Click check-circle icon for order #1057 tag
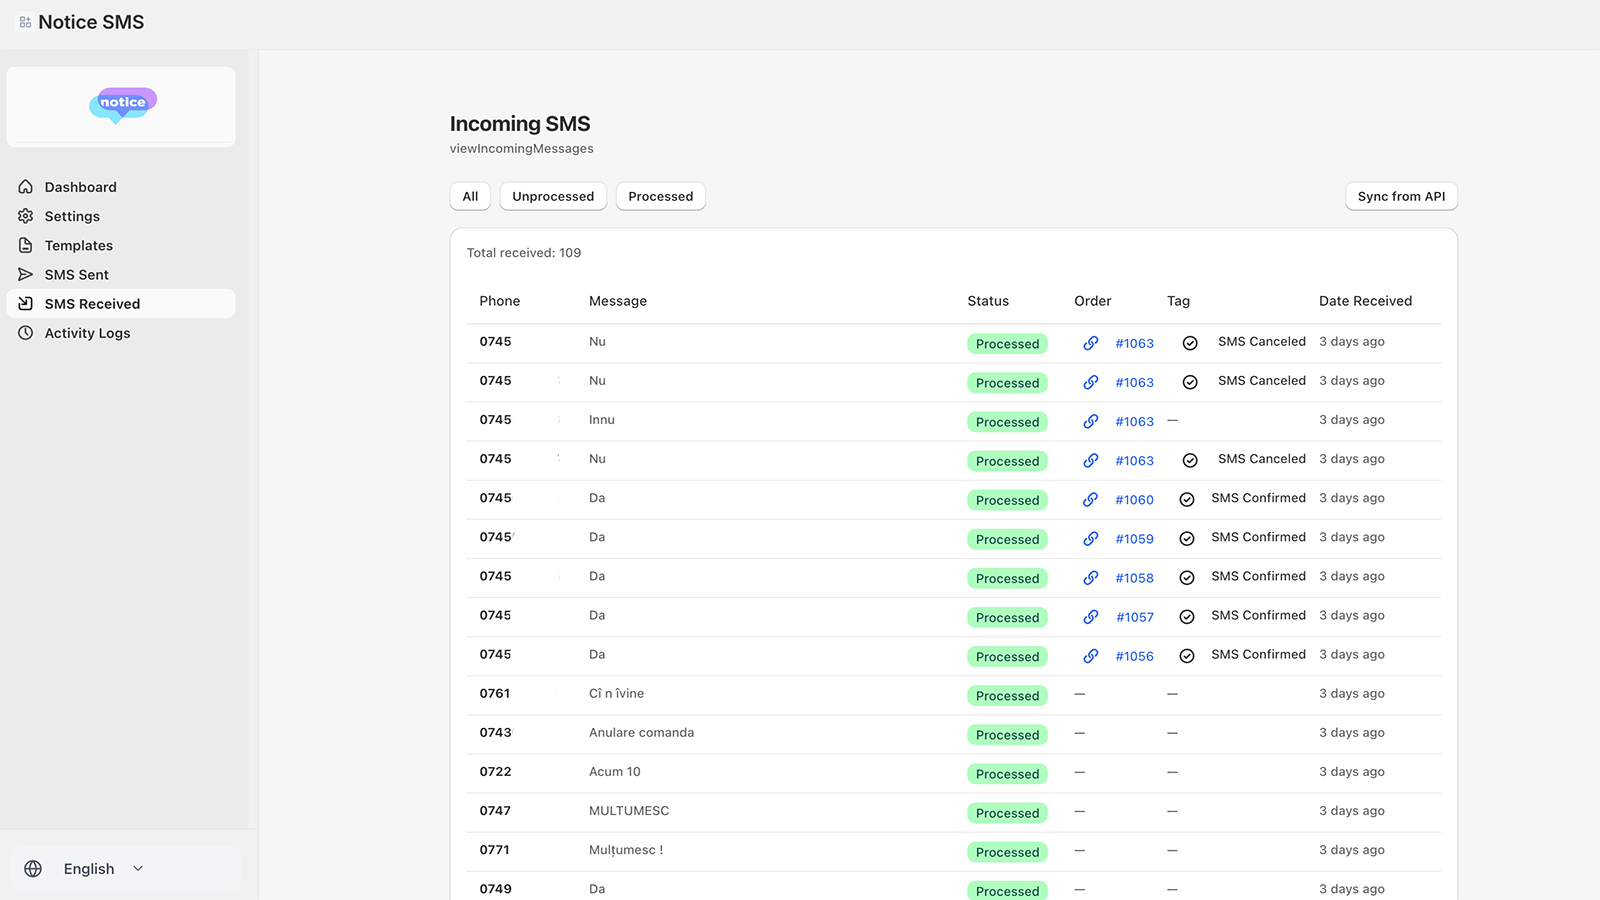The height and width of the screenshot is (900, 1600). [1187, 617]
